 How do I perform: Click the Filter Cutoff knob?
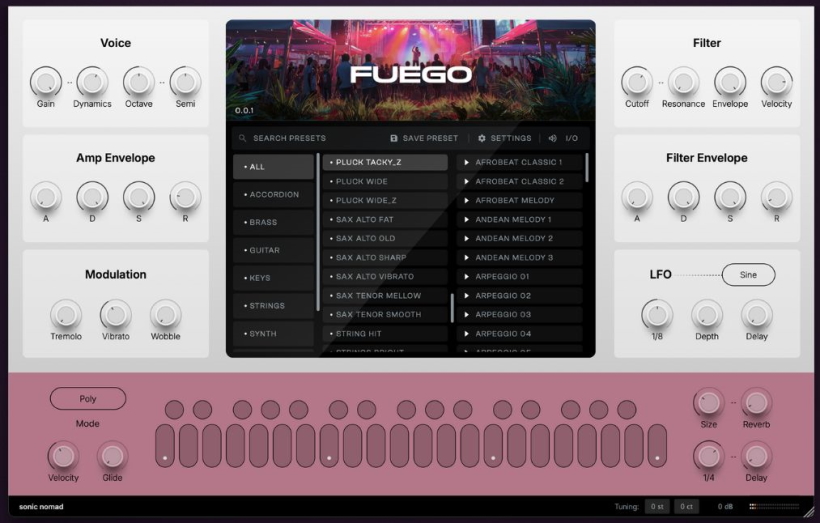point(636,82)
